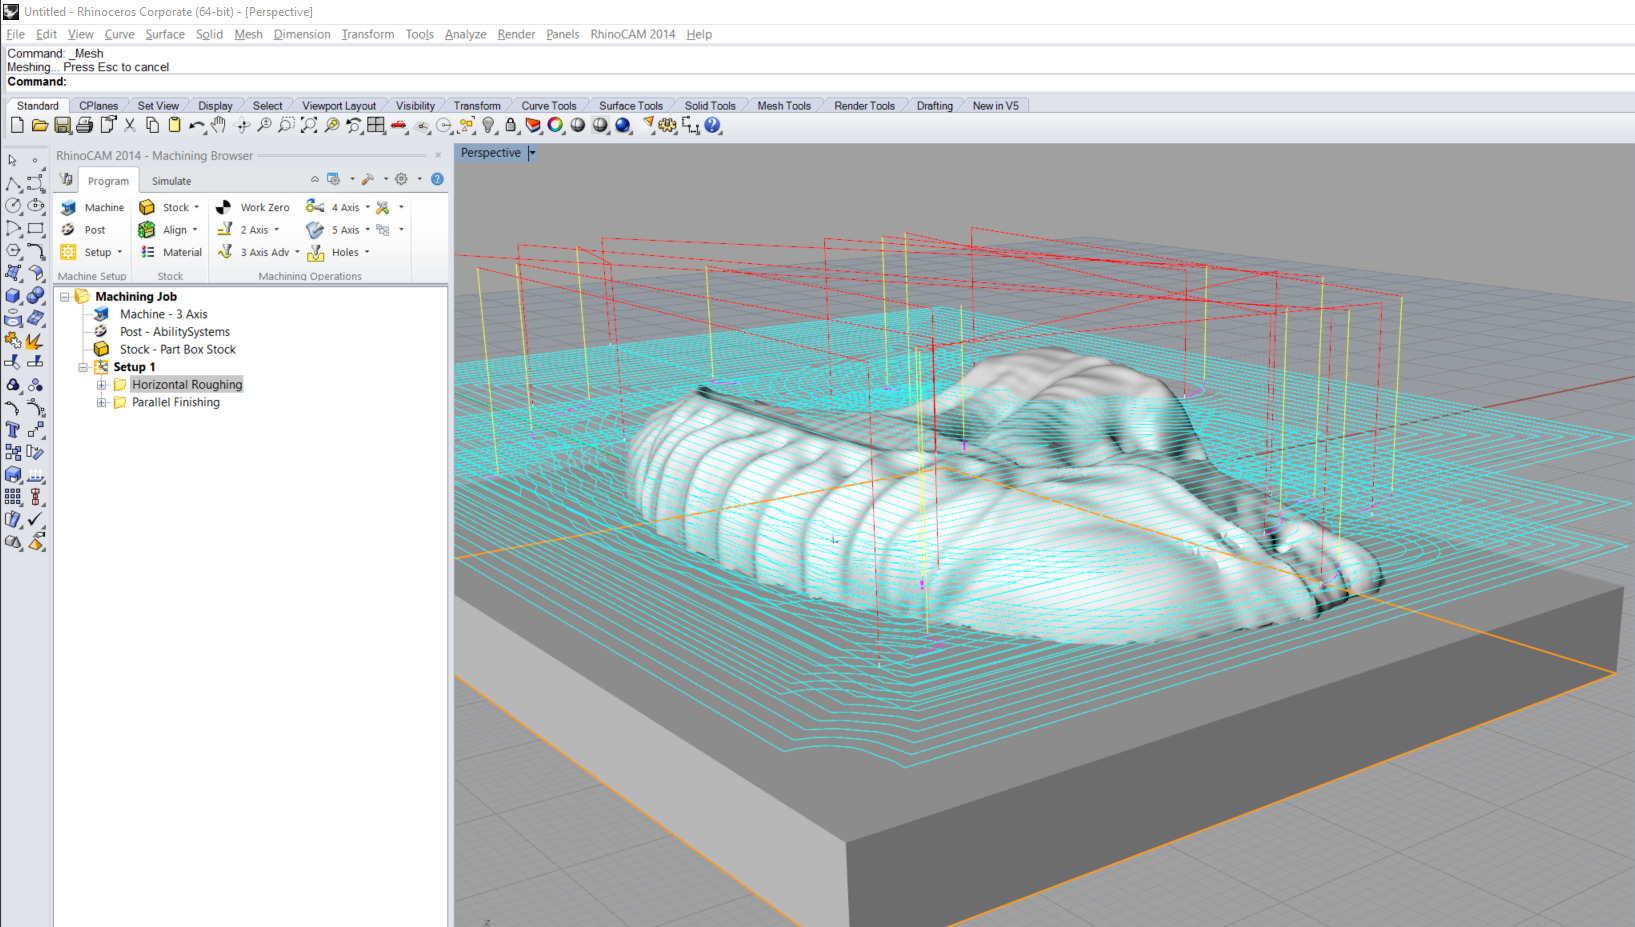Screen dimensions: 1635x927
Task: Open the File menu
Action: pos(15,34)
